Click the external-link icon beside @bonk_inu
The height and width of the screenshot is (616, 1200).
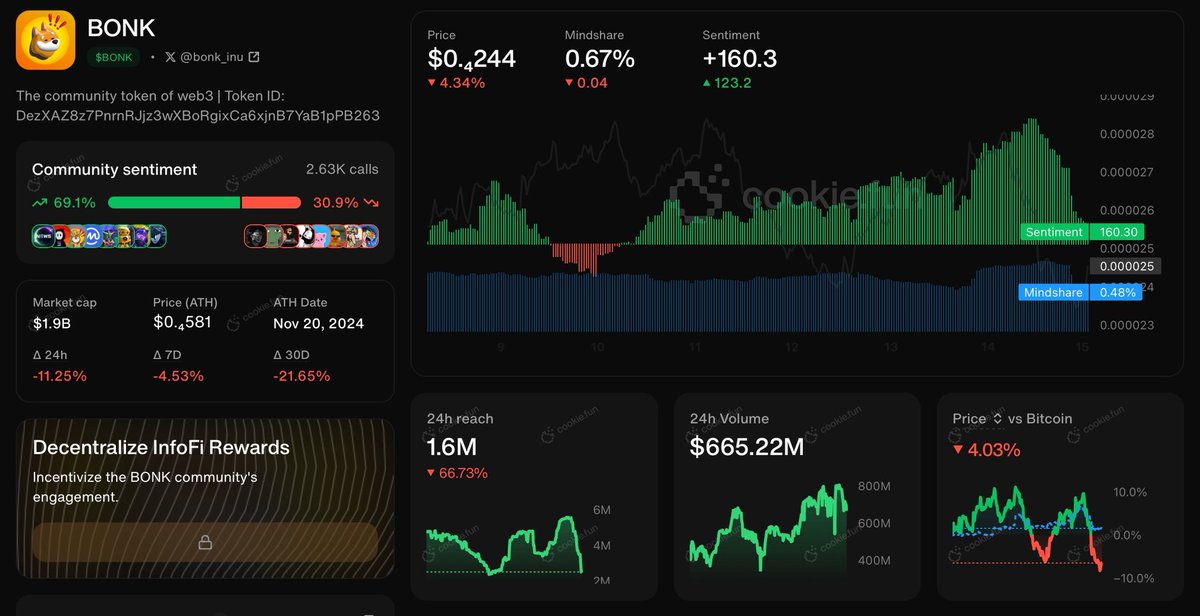254,57
